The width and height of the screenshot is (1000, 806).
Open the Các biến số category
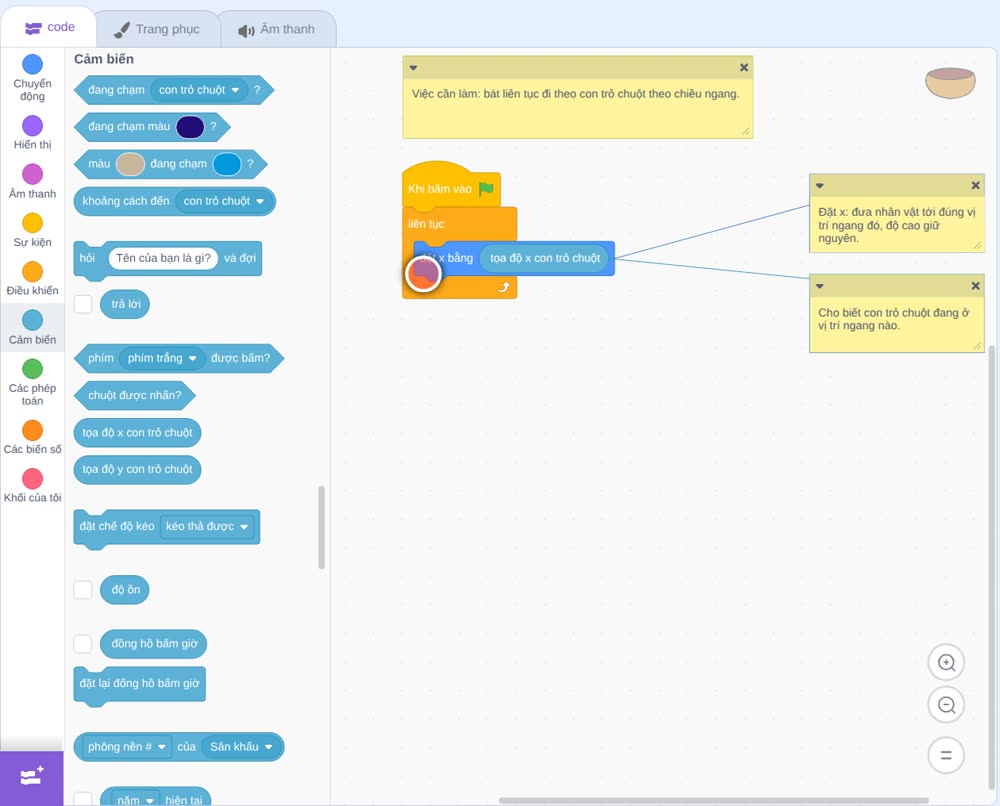32,437
